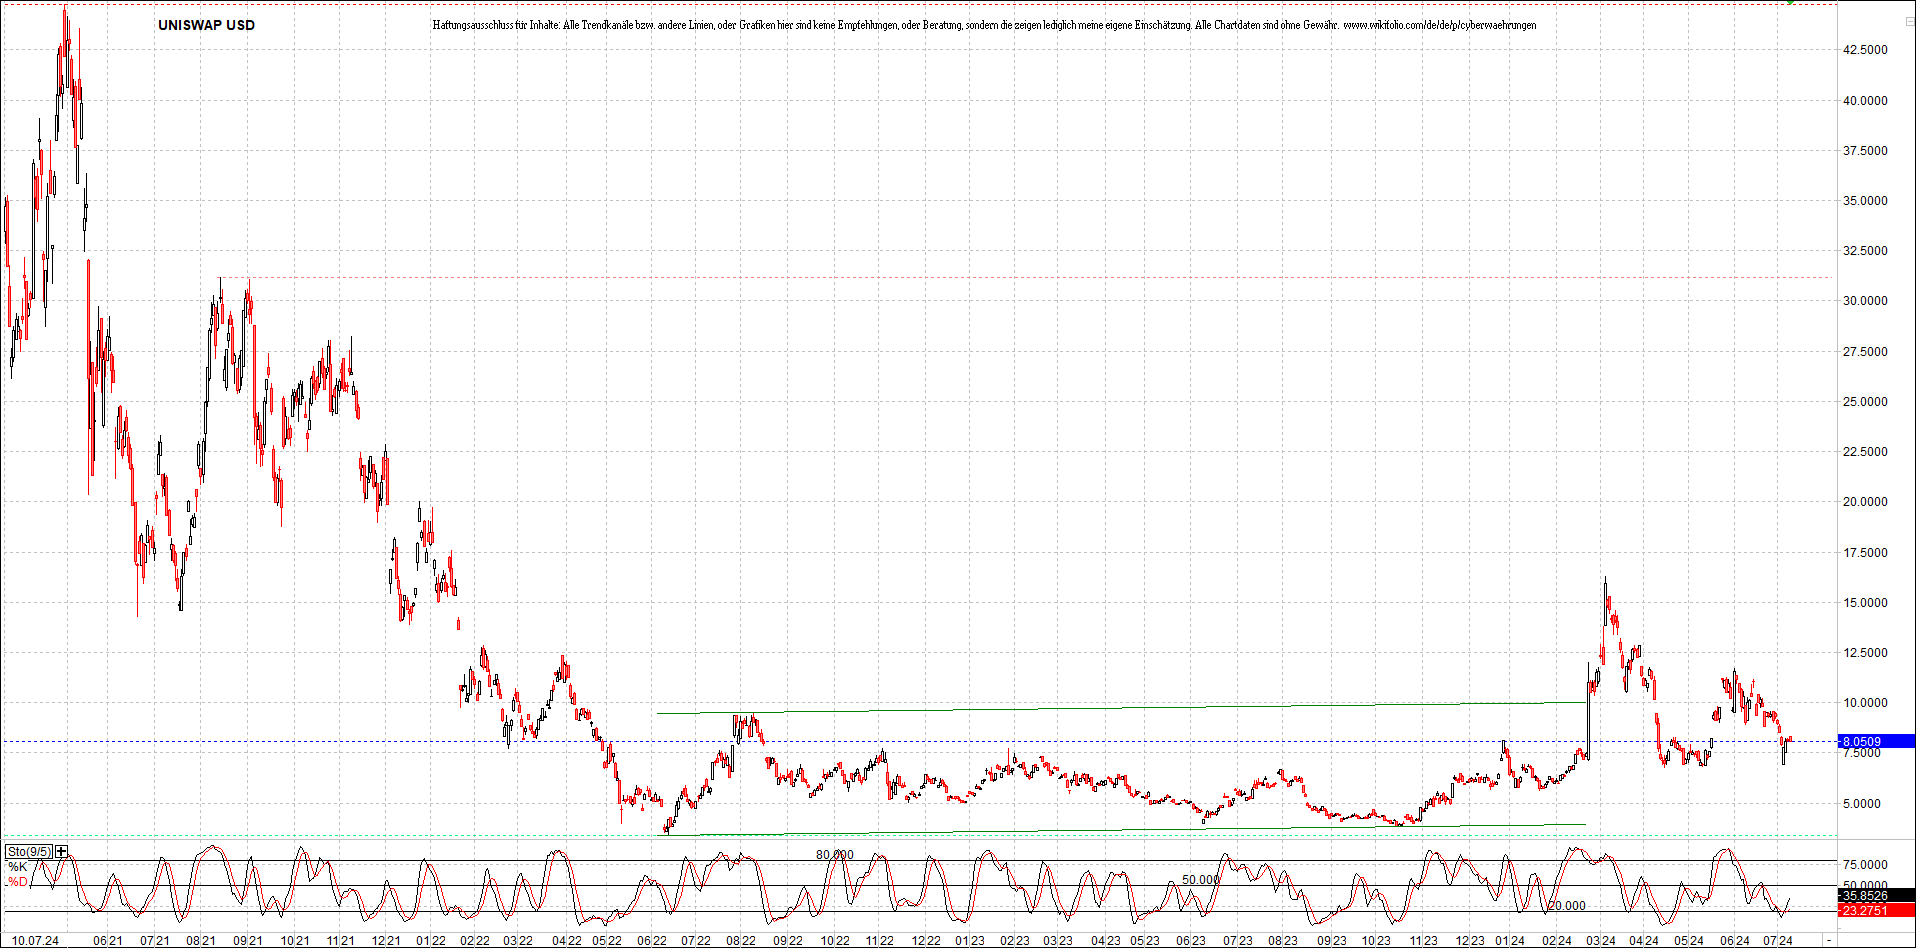Click the 09 21 time axis label
This screenshot has width=1916, height=948.
click(x=248, y=941)
